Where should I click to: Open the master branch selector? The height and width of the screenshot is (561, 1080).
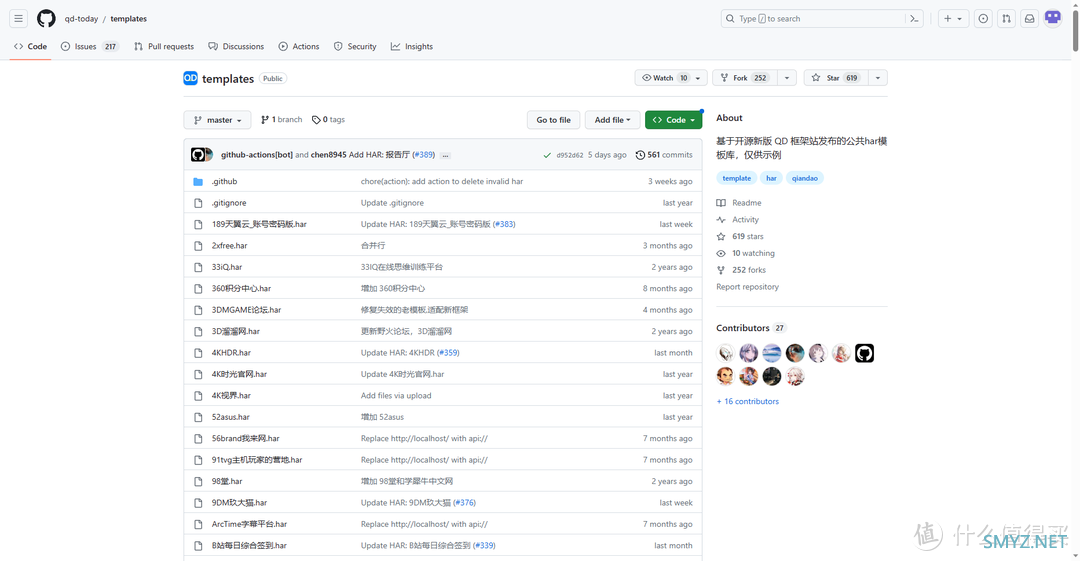coord(217,120)
